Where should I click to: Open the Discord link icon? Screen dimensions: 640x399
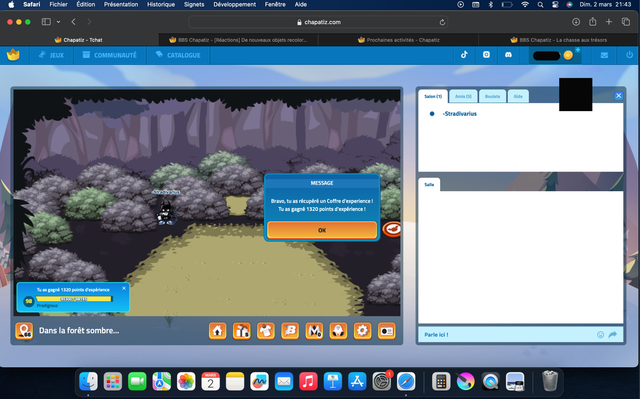[508, 55]
